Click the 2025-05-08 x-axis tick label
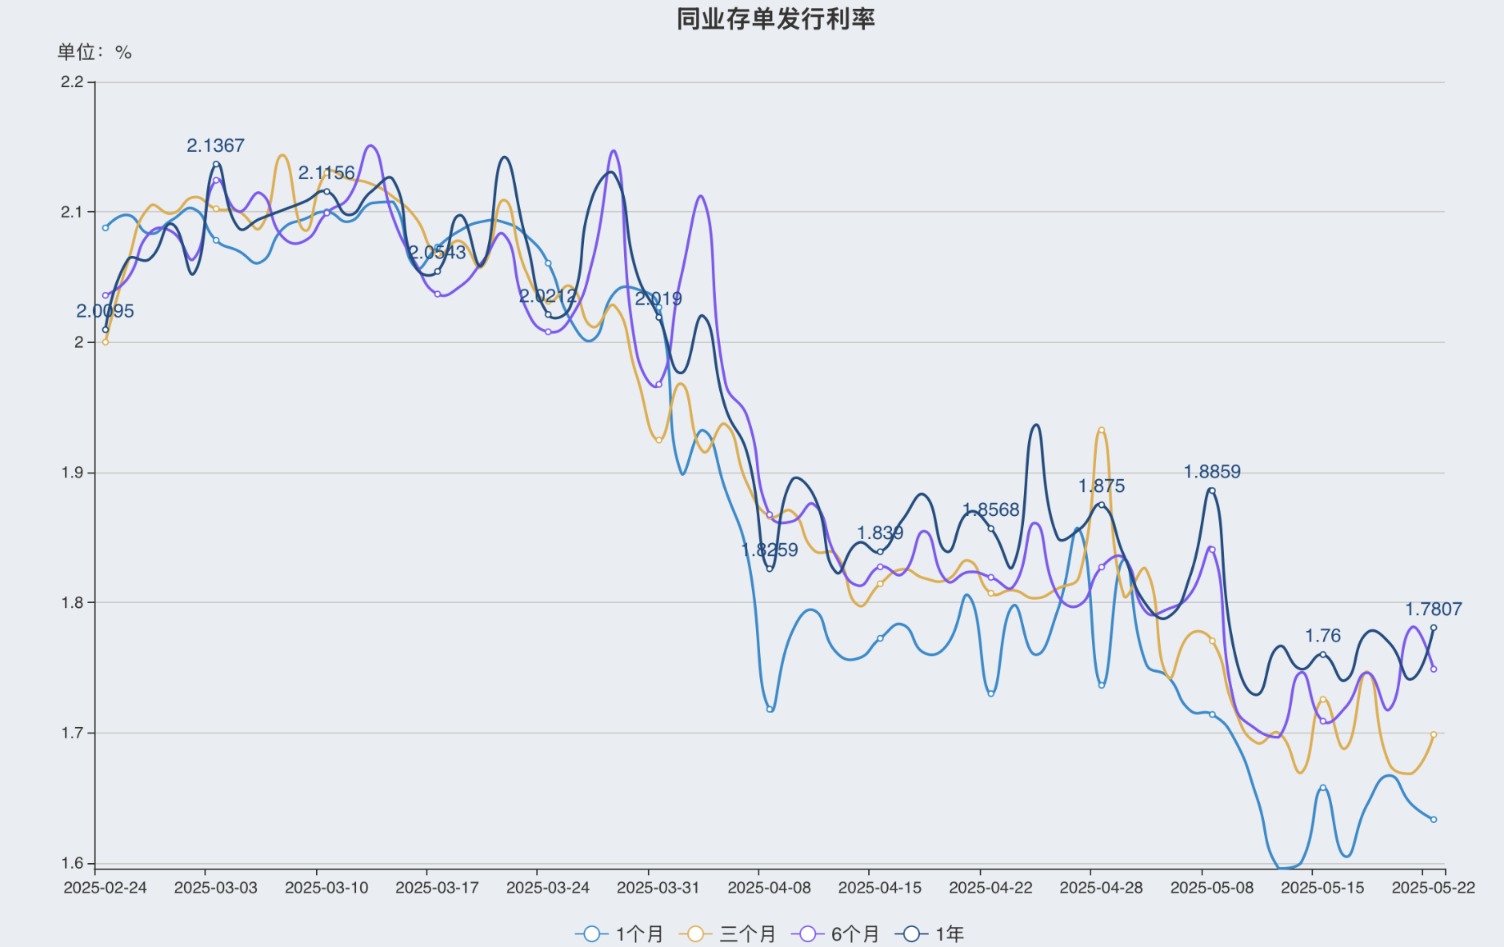Screen dimensions: 1504x947 coord(1211,888)
